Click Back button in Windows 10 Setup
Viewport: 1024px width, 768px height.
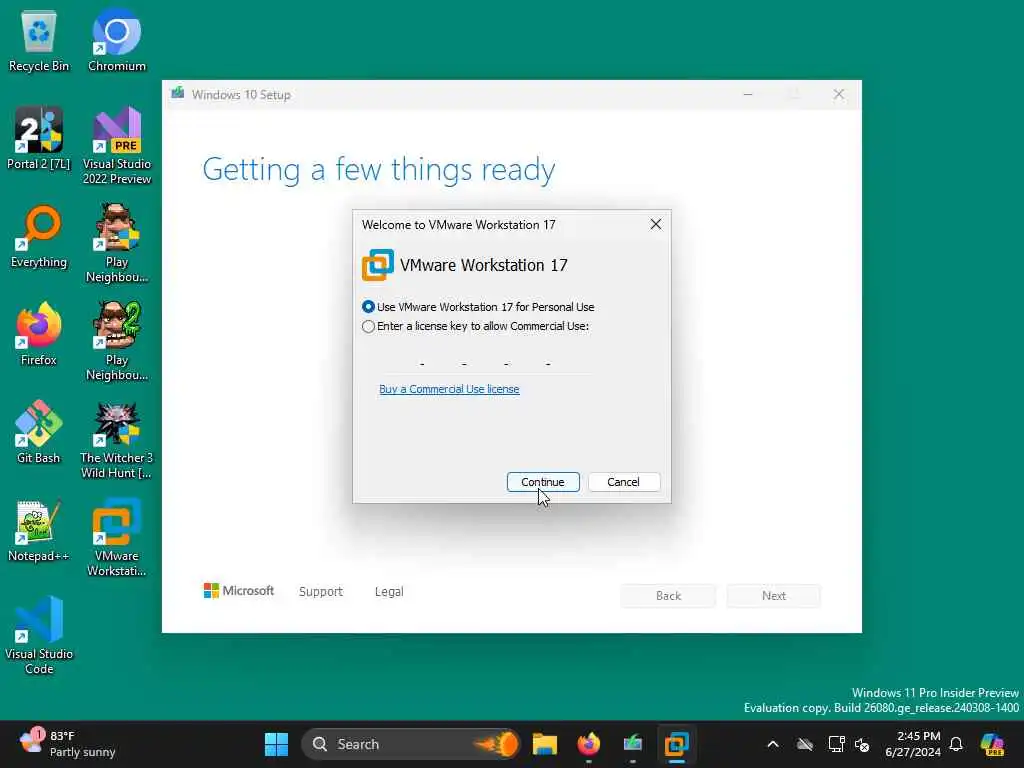668,596
